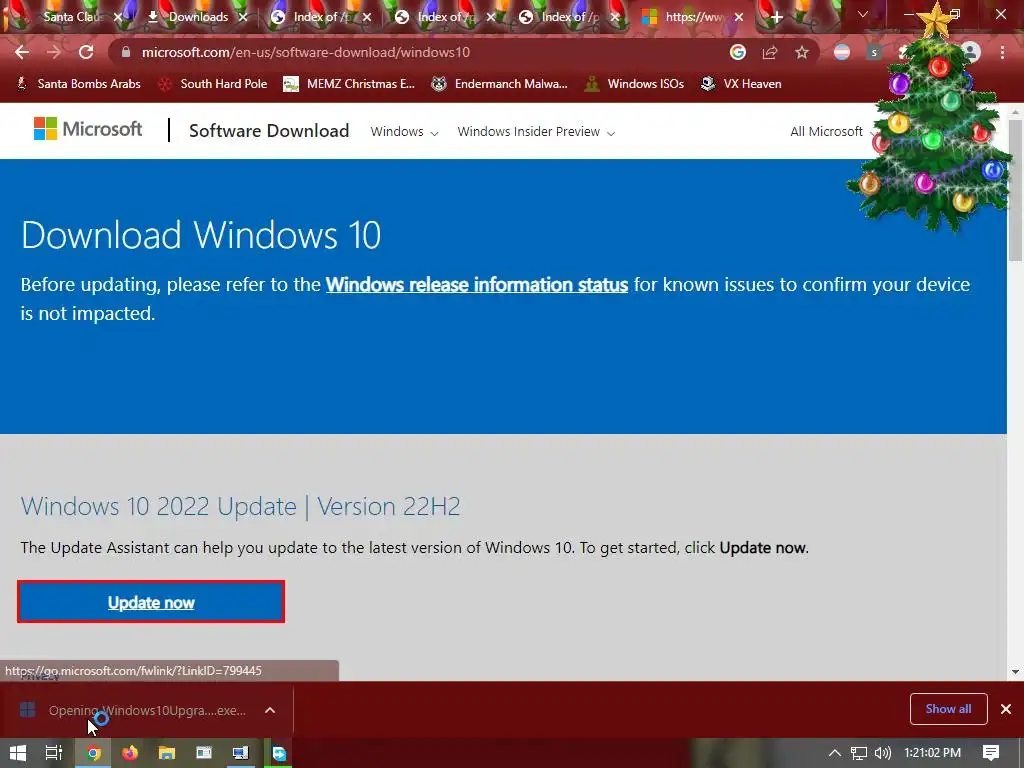Show hidden system tray icons
The height and width of the screenshot is (768, 1024).
835,753
